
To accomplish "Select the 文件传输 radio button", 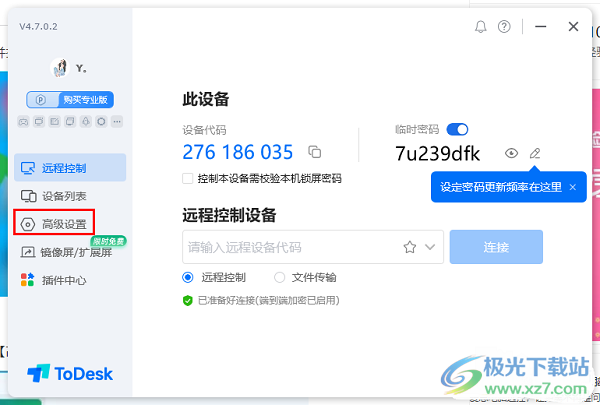I will coord(280,277).
